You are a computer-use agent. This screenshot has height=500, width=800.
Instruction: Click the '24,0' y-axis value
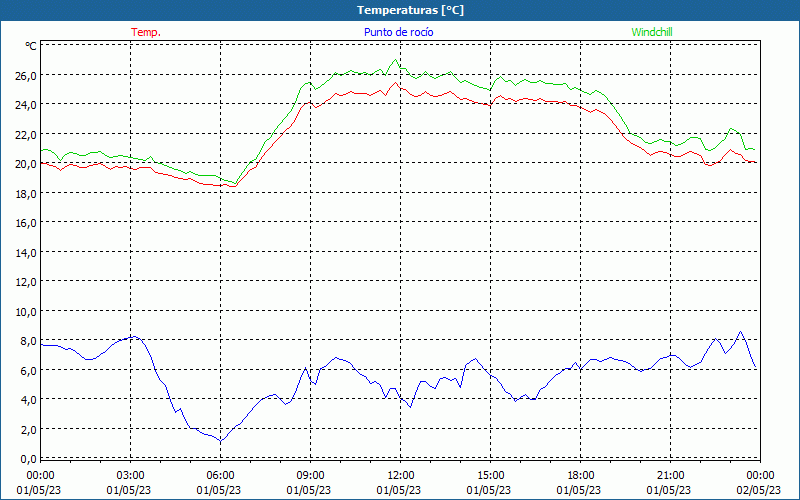[26, 105]
